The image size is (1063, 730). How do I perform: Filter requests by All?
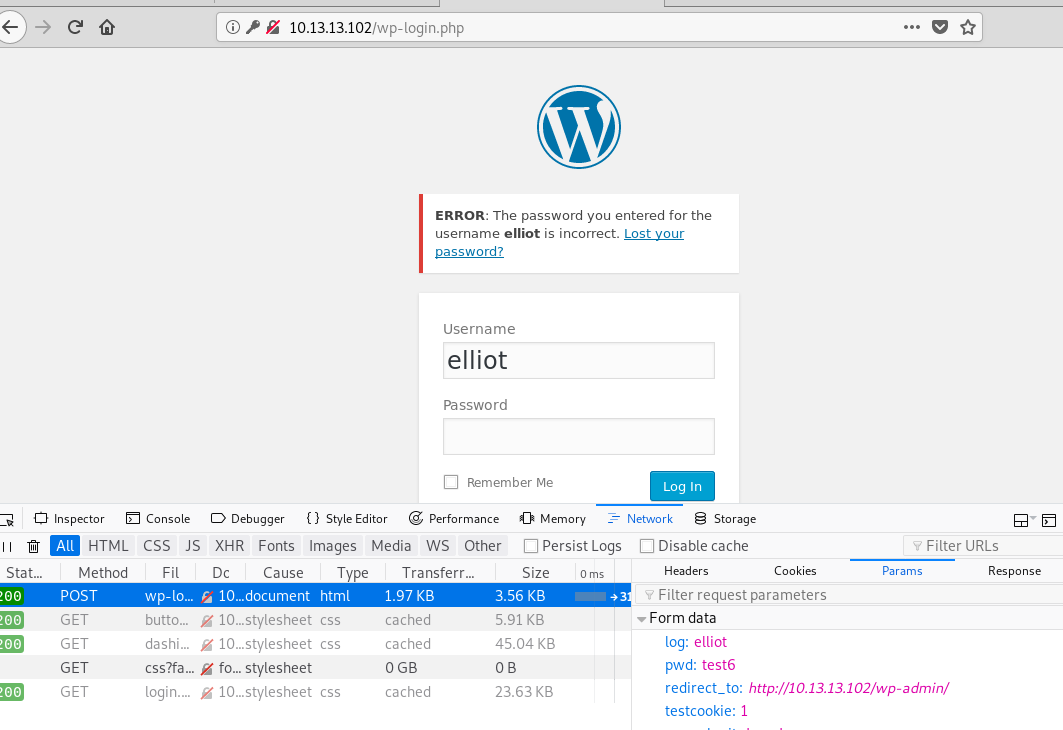(x=65, y=546)
